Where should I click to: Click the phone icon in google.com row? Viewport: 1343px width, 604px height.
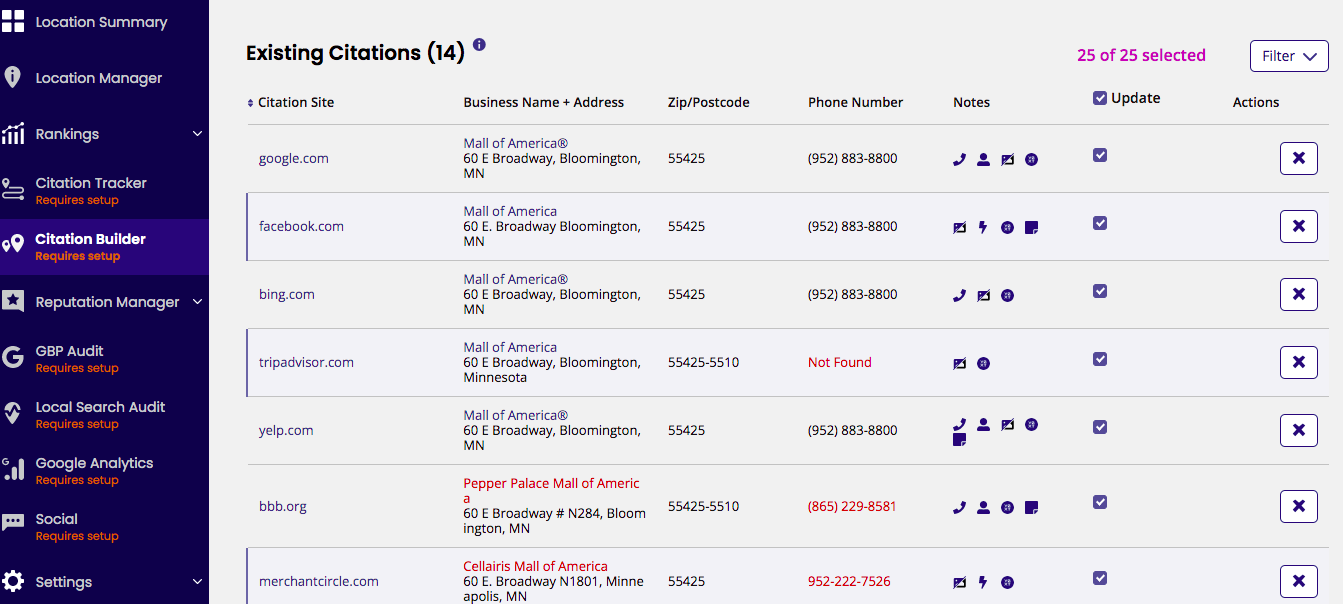pos(959,159)
